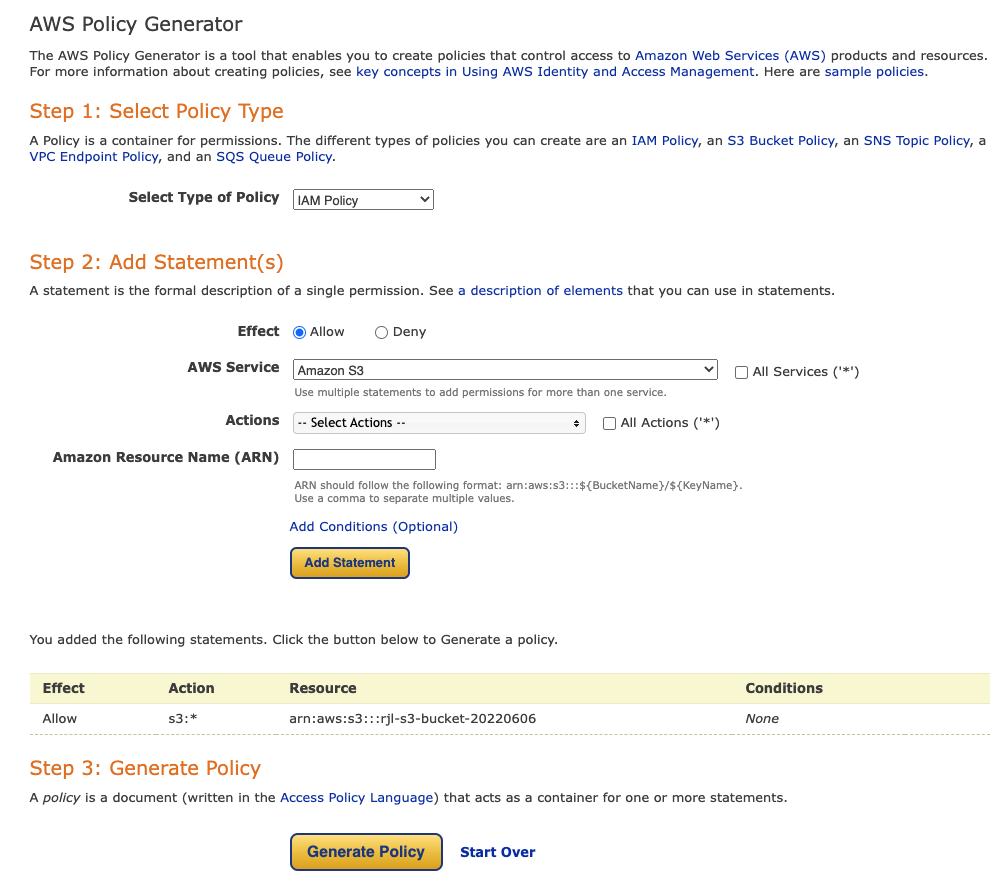Expand the Actions dropdown

click(x=438, y=422)
